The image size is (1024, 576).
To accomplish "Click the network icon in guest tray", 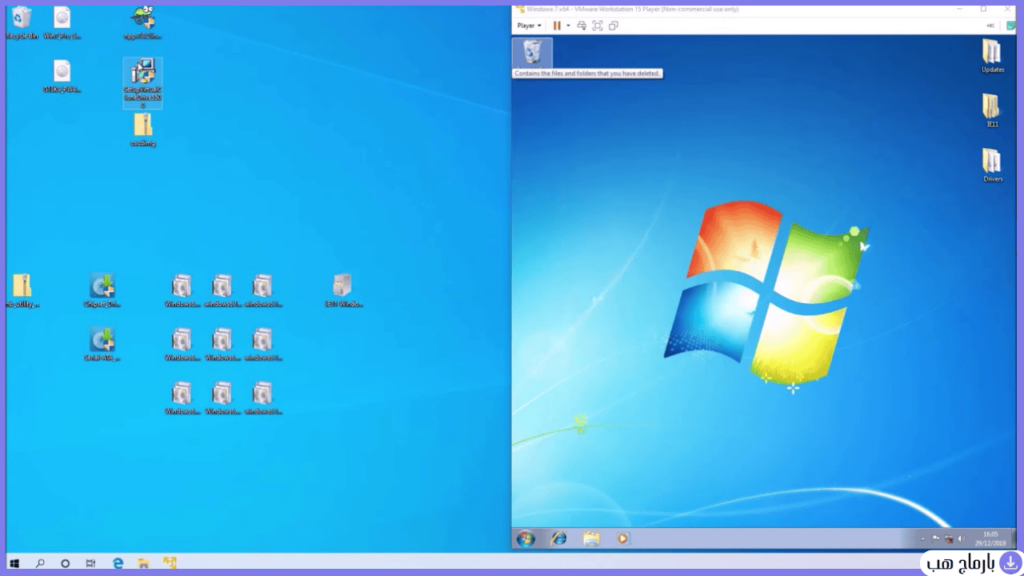I will pos(948,539).
